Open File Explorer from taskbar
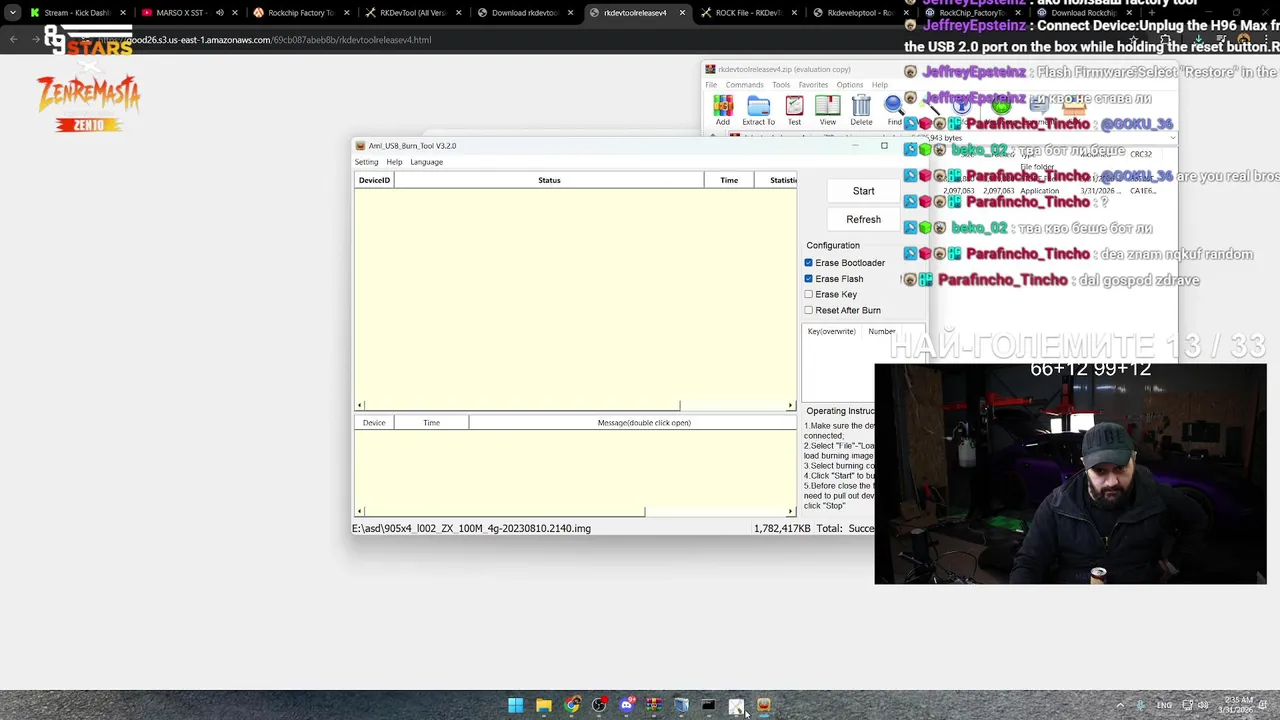1280x720 pixels. 543,705
